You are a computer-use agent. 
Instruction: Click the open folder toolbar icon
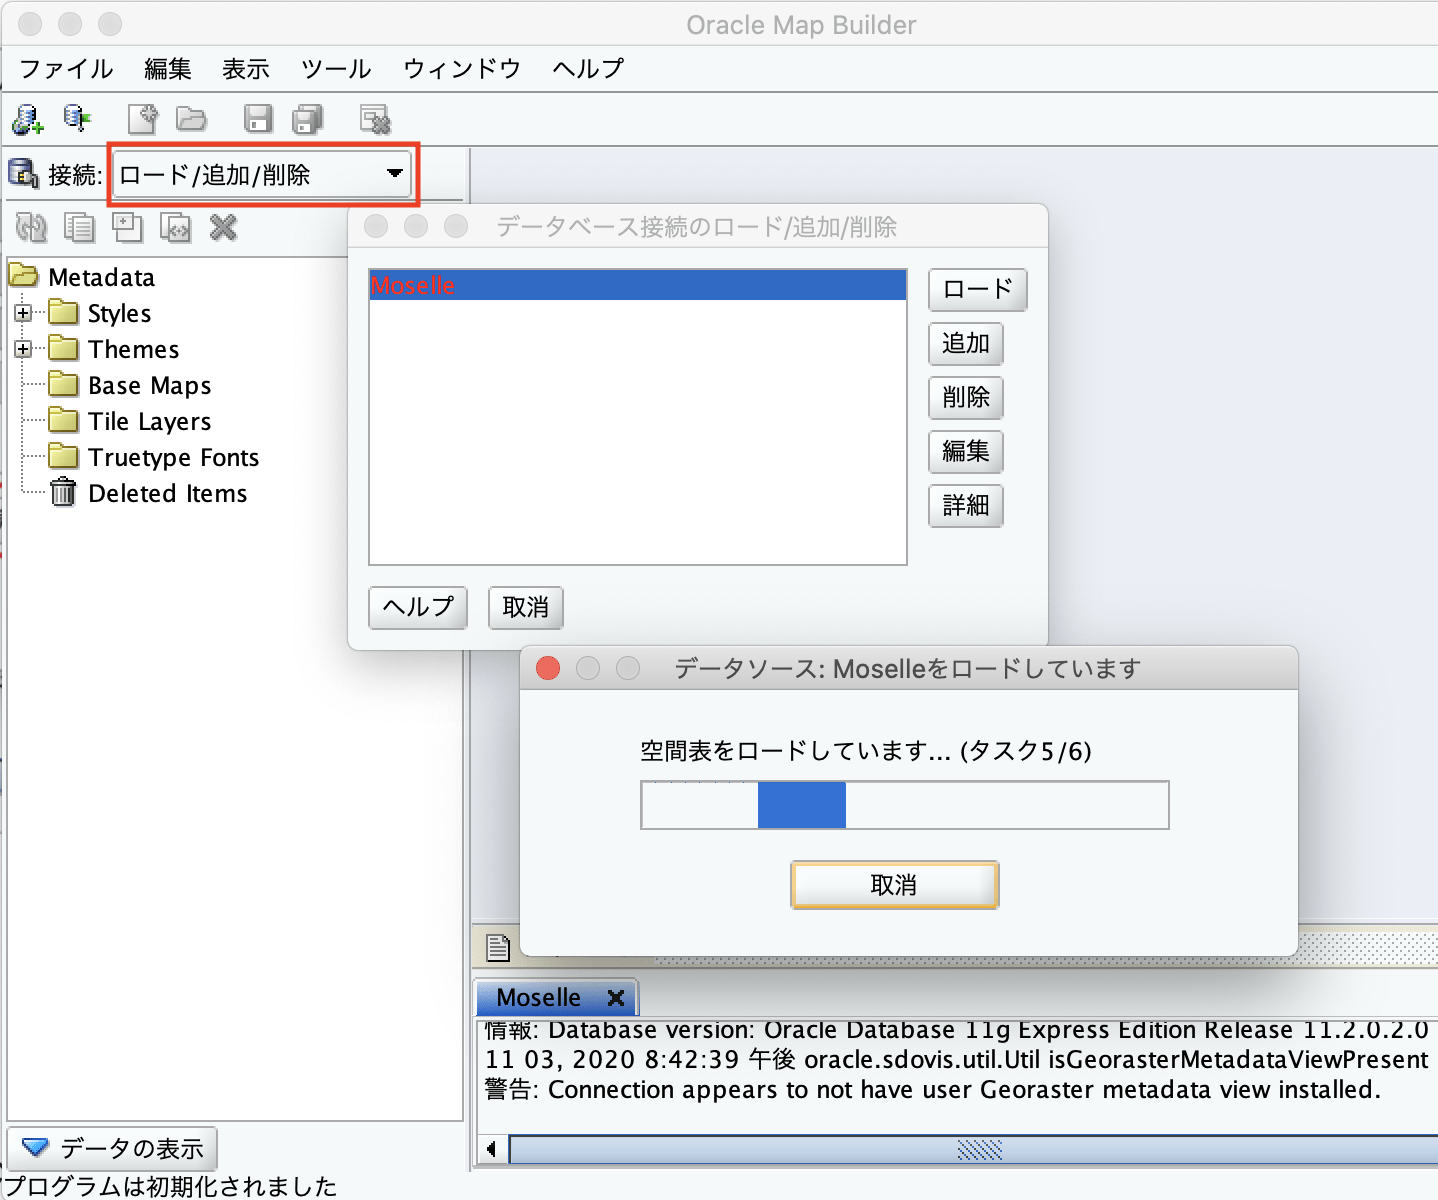(x=191, y=119)
